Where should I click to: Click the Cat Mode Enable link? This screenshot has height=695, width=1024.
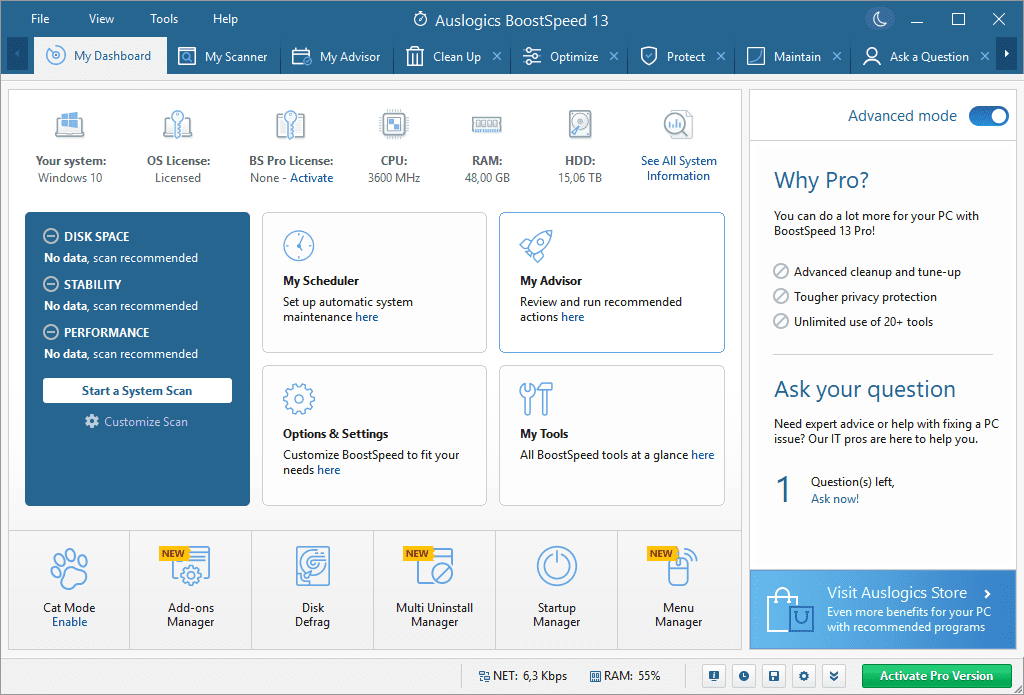point(70,622)
